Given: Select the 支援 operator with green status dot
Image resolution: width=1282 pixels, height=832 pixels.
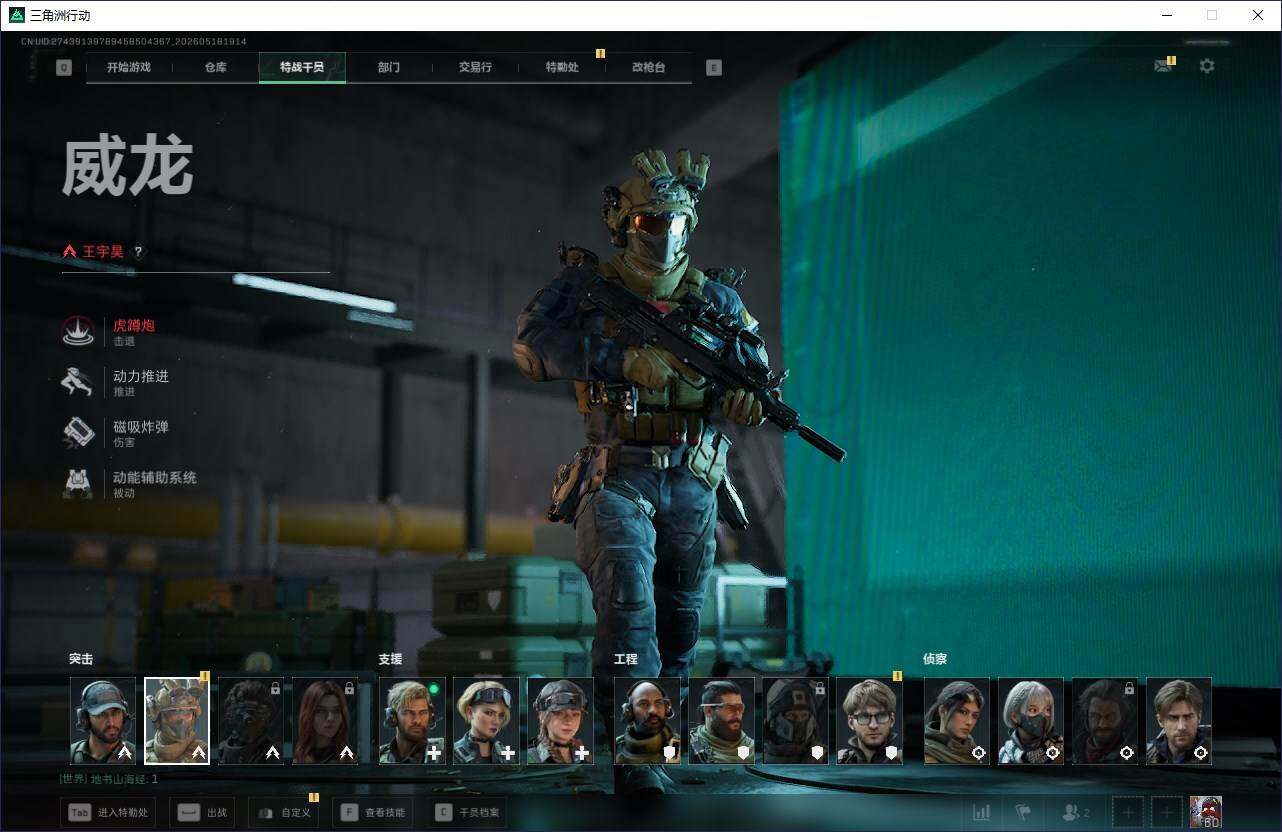Looking at the screenshot, I should [412, 721].
